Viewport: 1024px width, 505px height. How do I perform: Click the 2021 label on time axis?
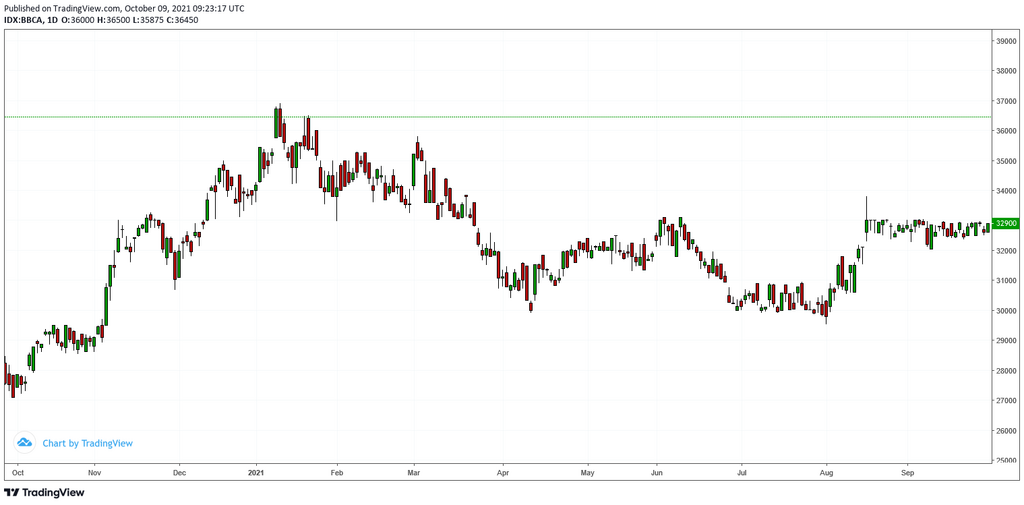click(257, 471)
